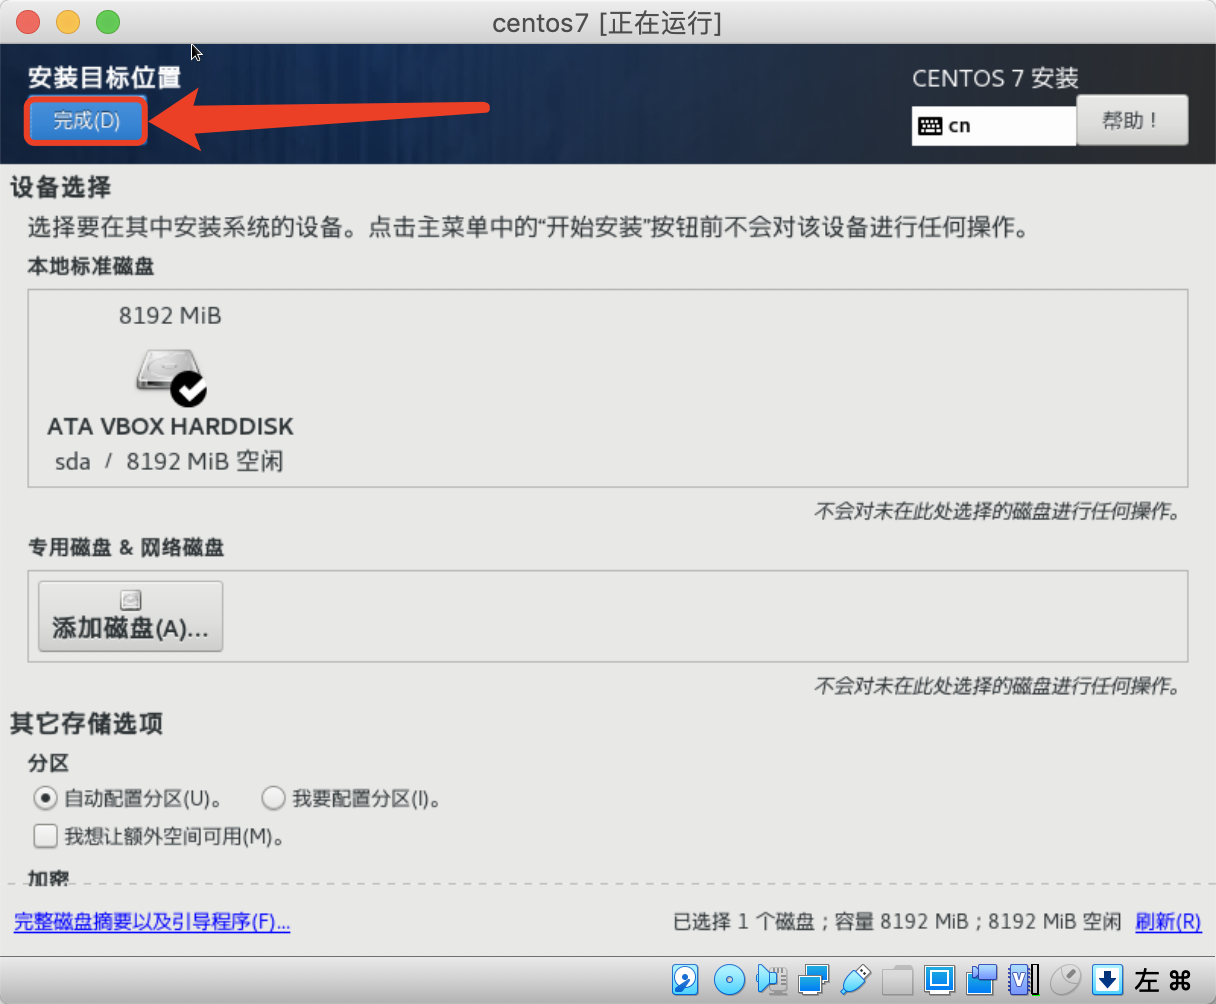The height and width of the screenshot is (1004, 1216).
Task: Enable the 我想让额外空间可用(M) checkbox
Action: tap(45, 836)
